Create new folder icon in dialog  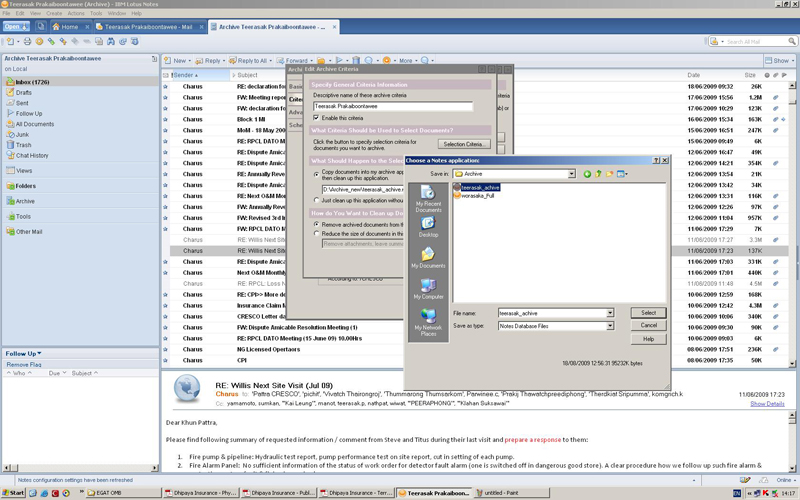point(610,174)
